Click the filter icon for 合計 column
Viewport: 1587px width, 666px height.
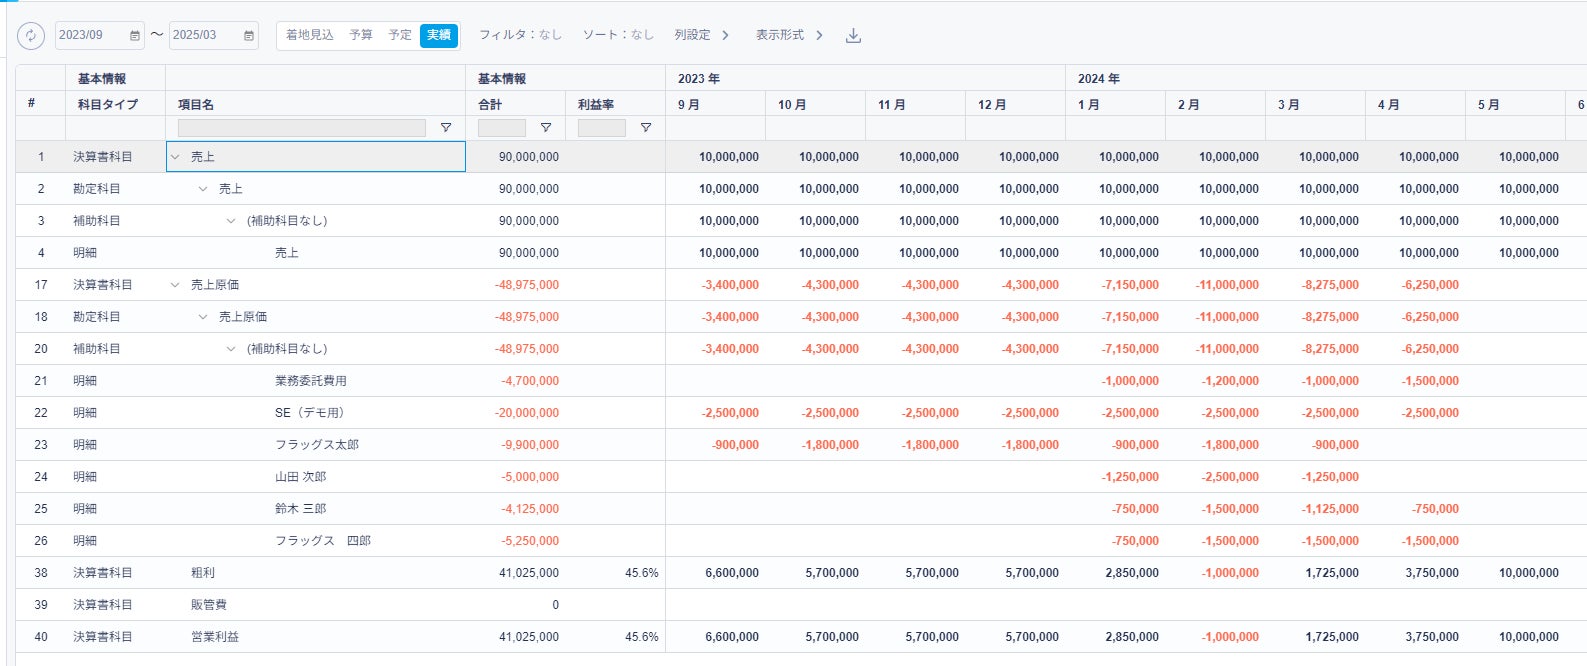click(546, 128)
